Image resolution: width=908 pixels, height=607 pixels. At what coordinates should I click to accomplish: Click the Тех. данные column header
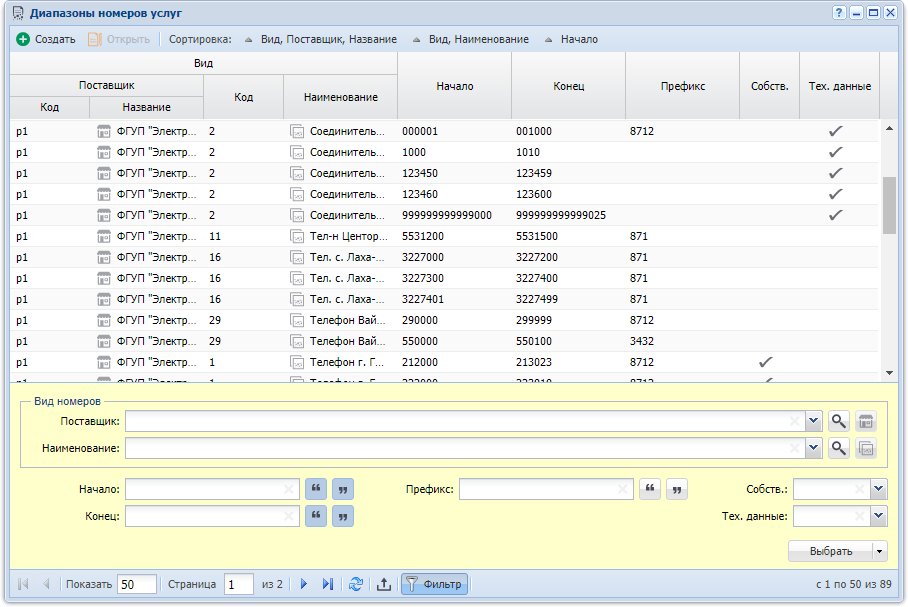(840, 86)
